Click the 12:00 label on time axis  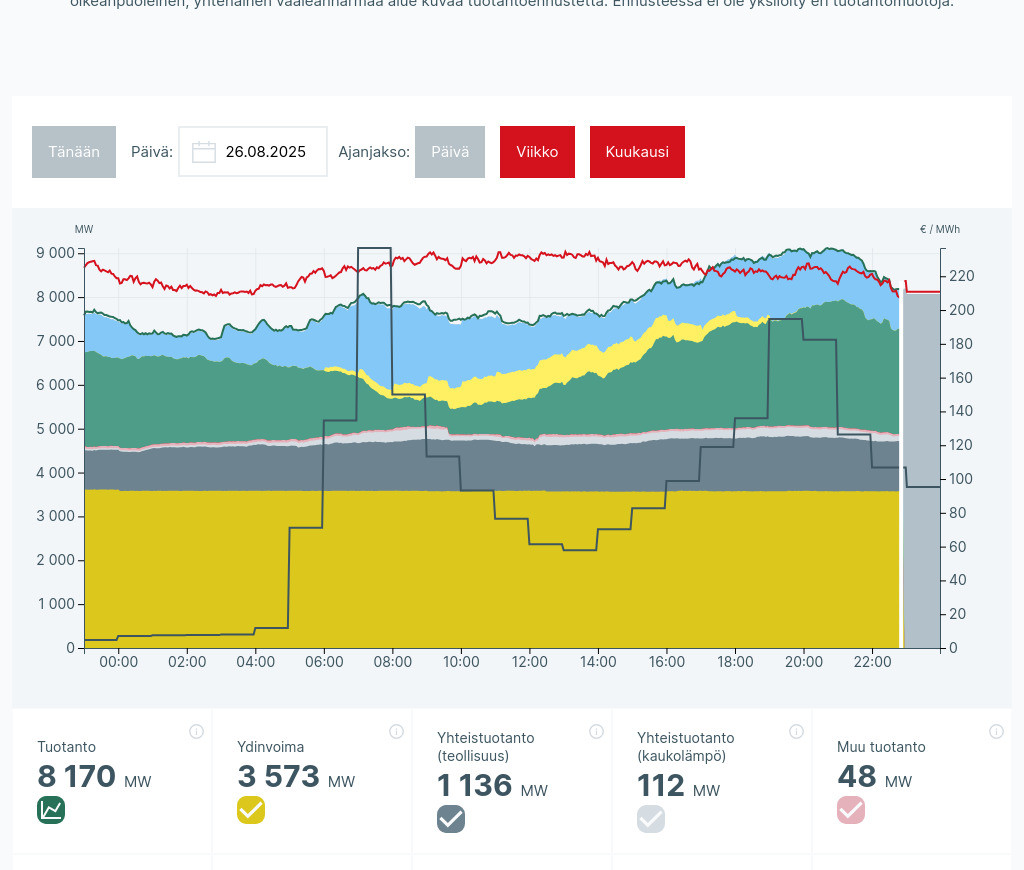(529, 662)
